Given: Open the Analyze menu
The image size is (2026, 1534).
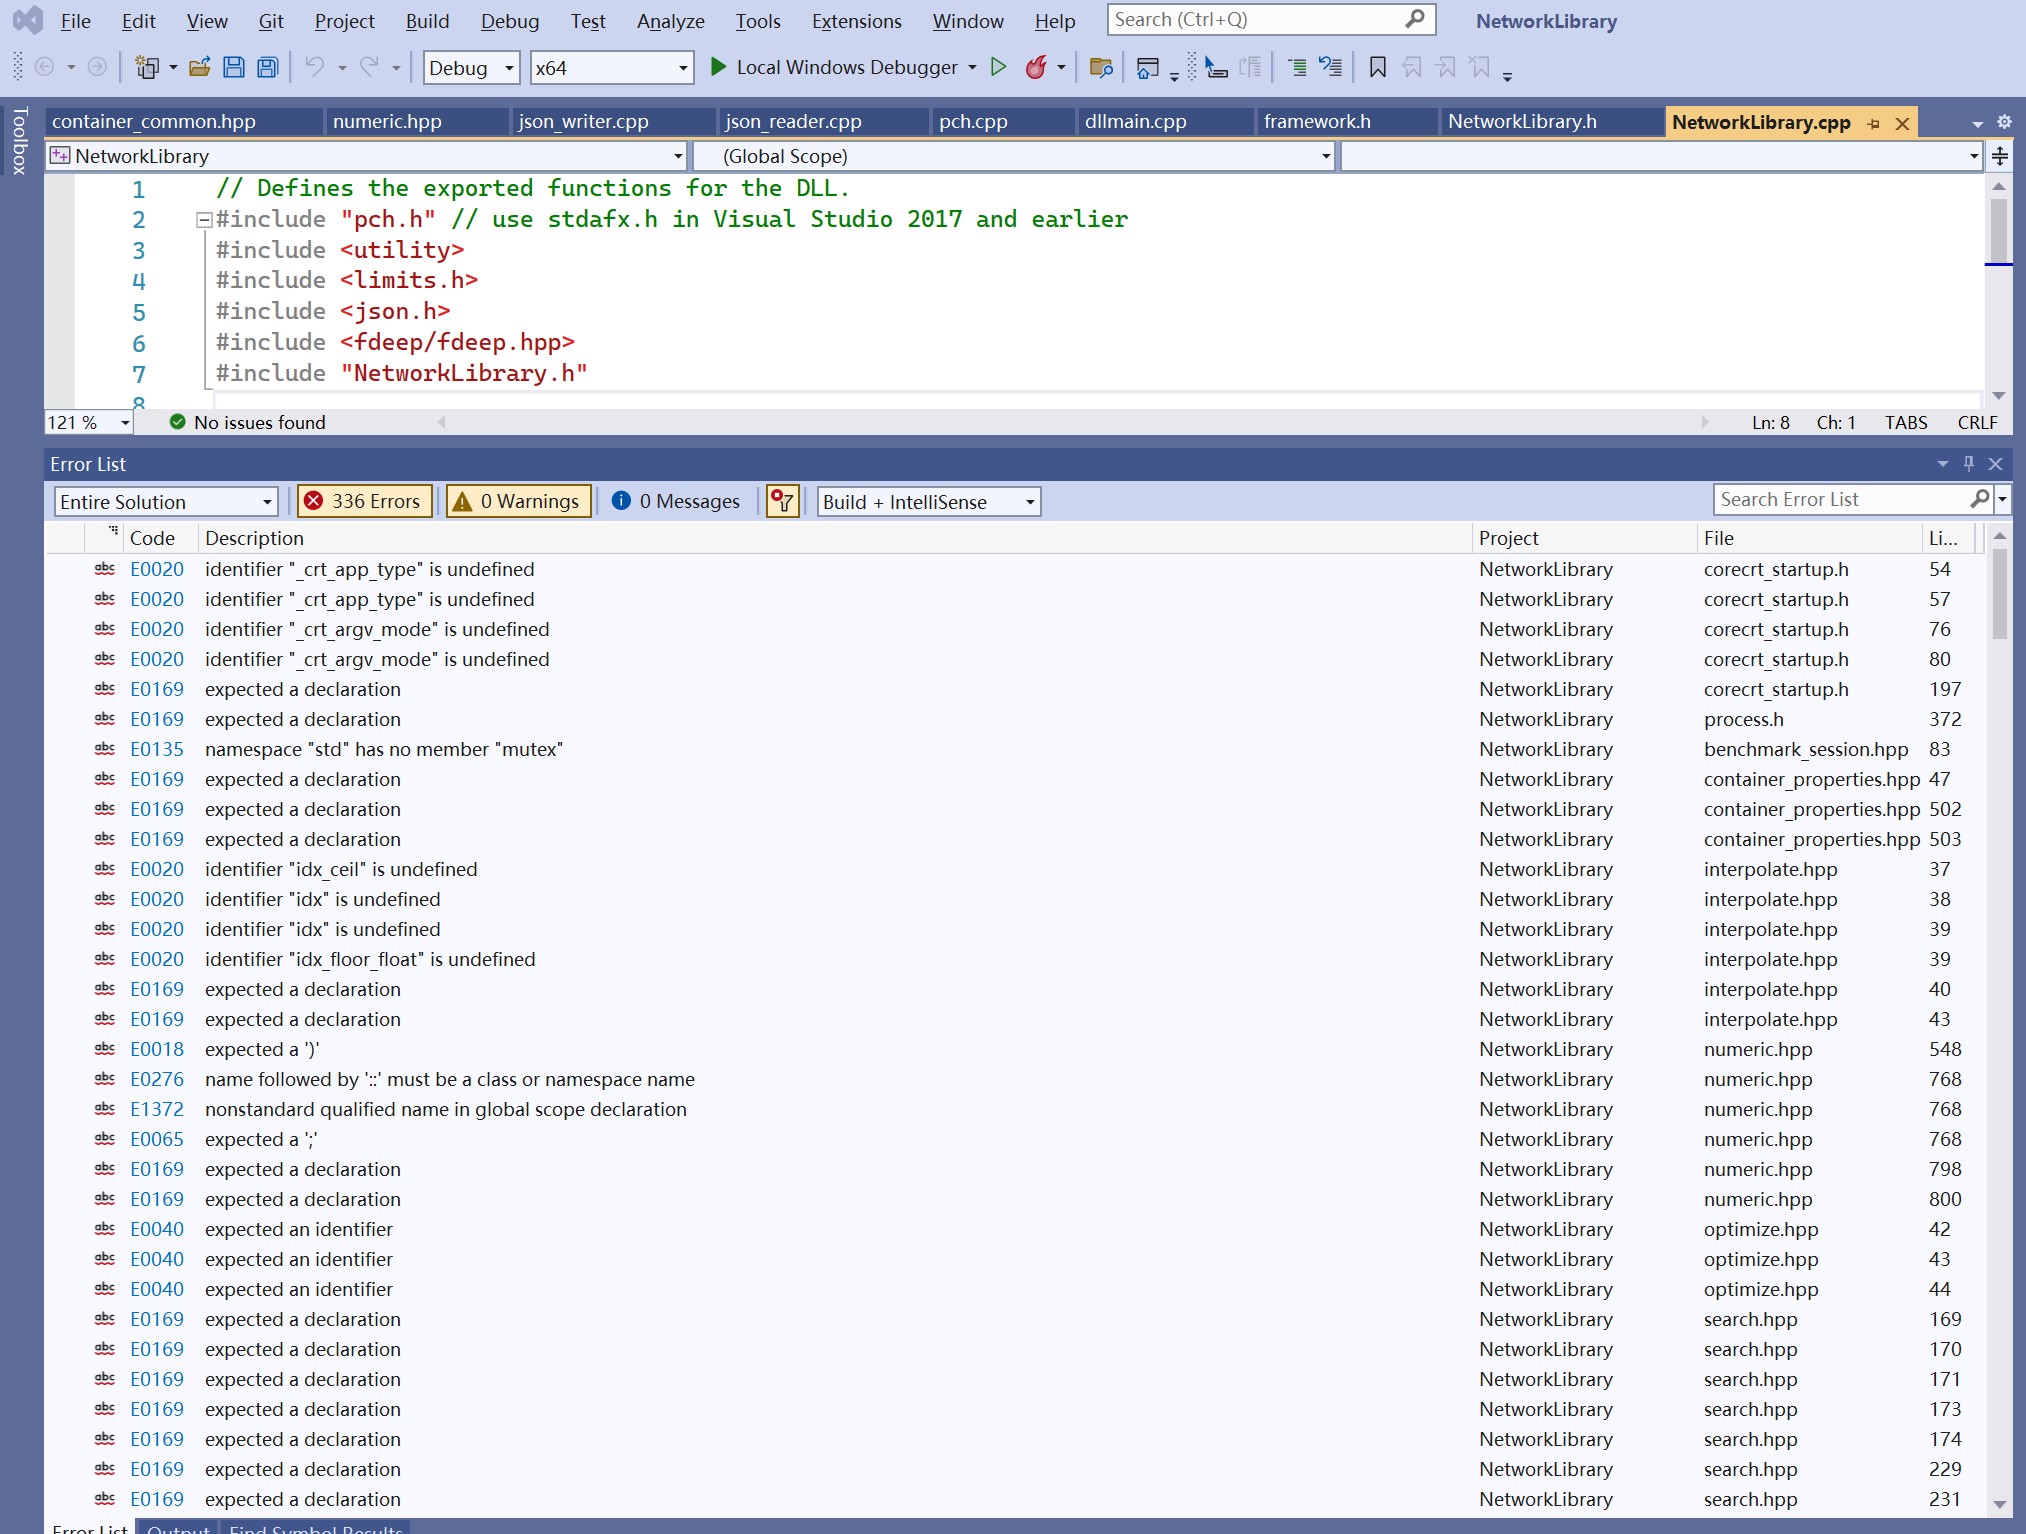Looking at the screenshot, I should point(670,21).
